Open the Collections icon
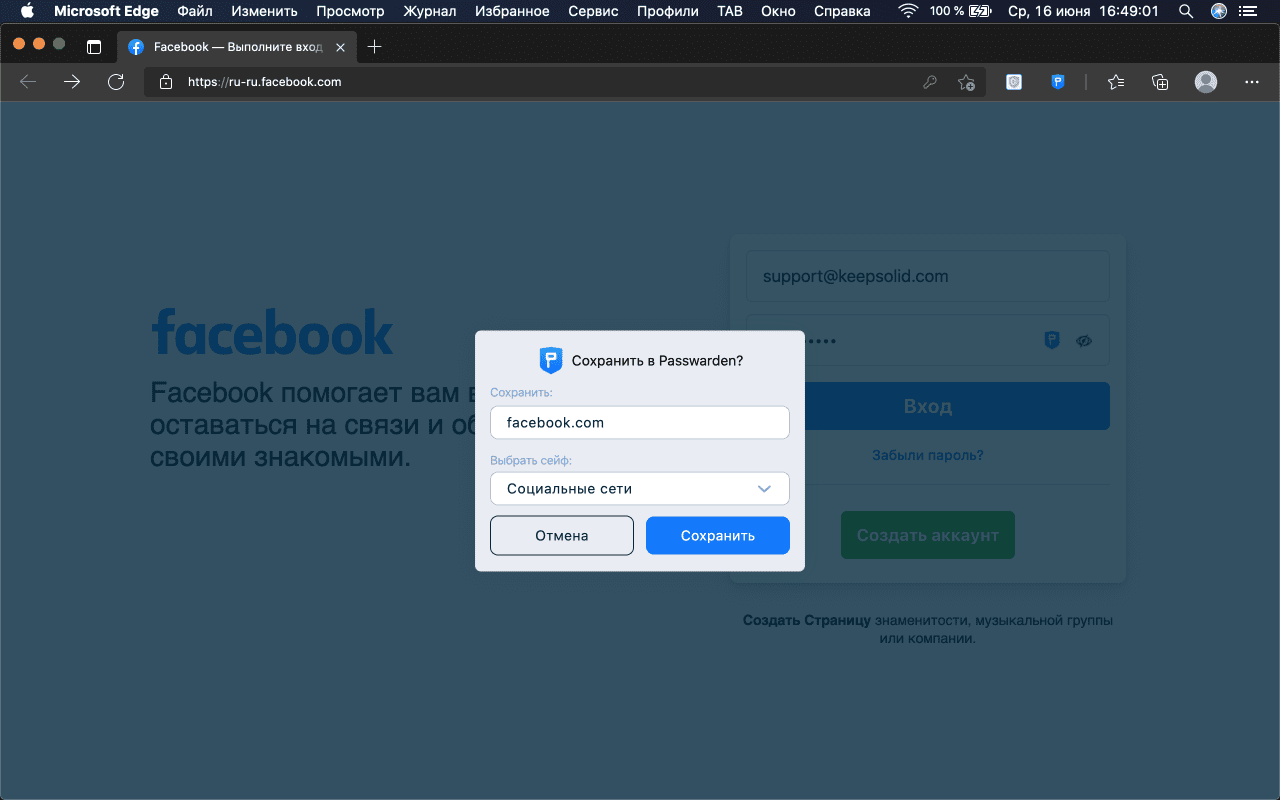Screen dimensions: 1280x800 coord(1160,82)
